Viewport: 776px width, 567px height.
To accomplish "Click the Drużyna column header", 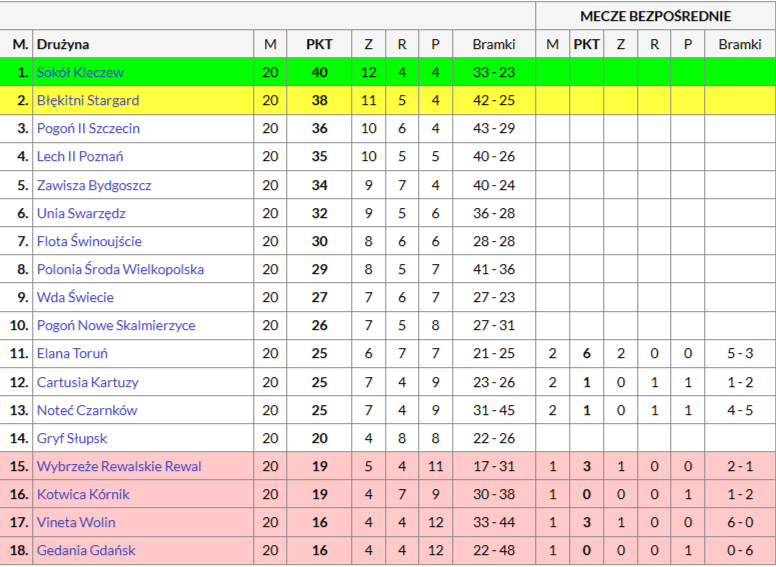I will point(63,44).
